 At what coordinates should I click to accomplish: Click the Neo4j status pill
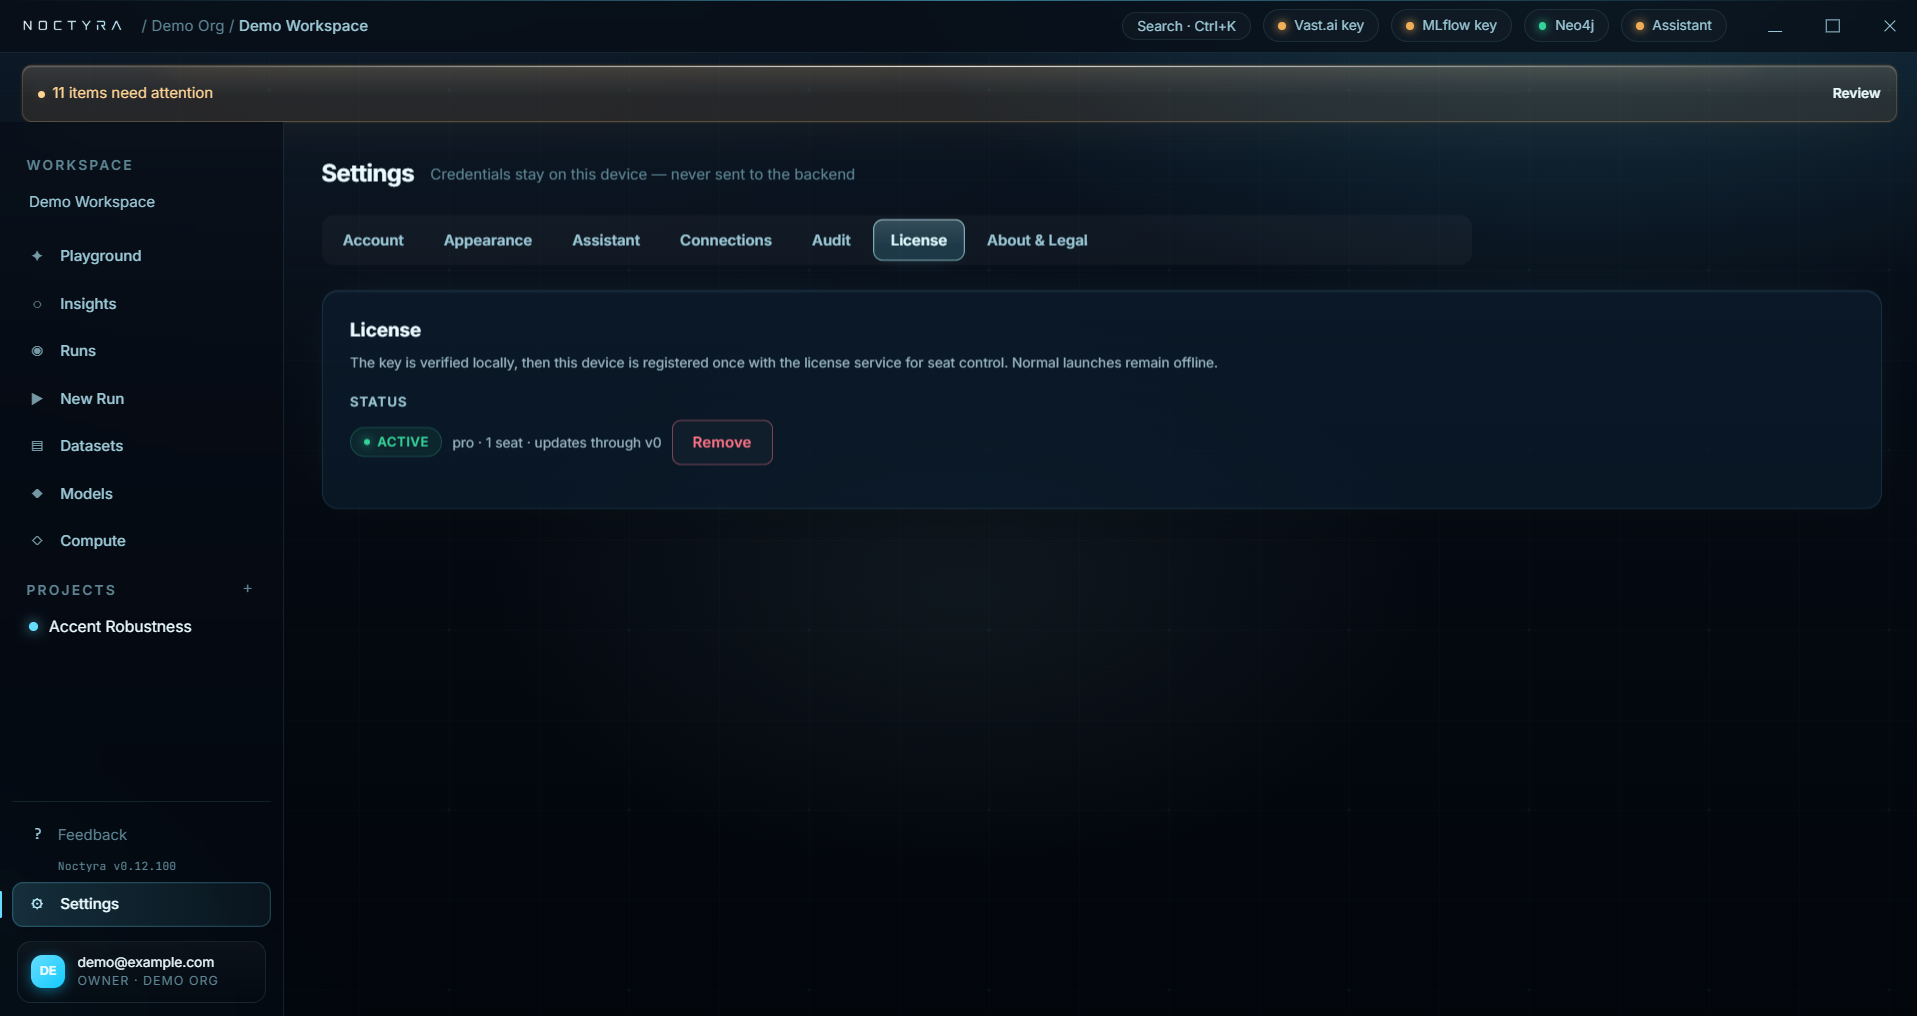tap(1566, 26)
